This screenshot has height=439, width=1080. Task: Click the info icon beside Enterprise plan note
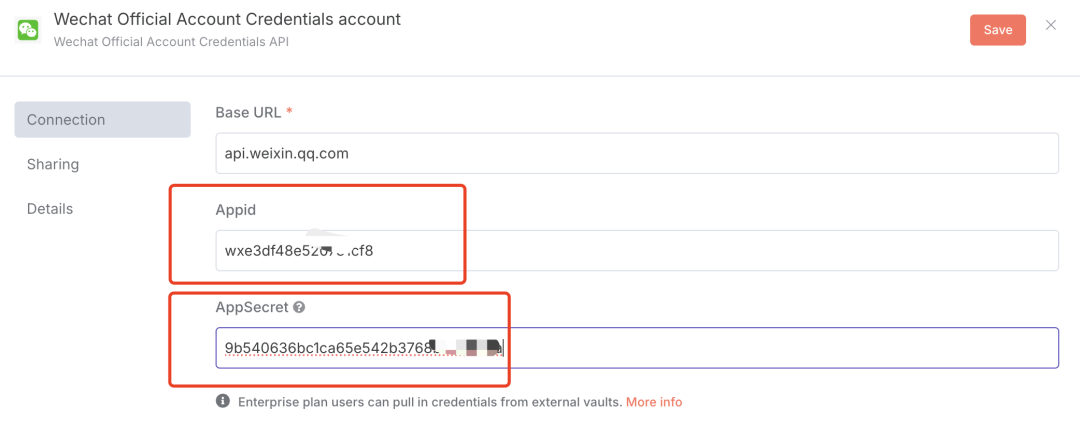[223, 402]
